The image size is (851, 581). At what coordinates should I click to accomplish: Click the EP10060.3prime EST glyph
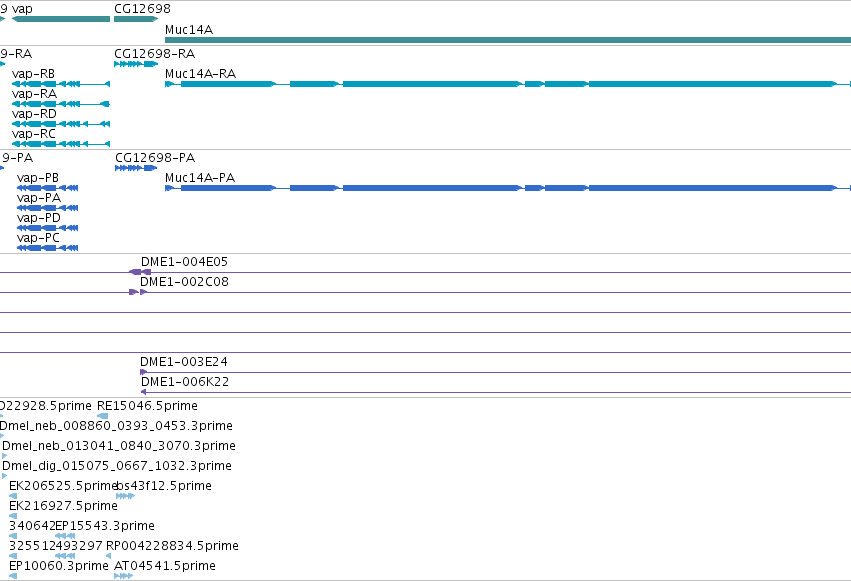(13, 576)
